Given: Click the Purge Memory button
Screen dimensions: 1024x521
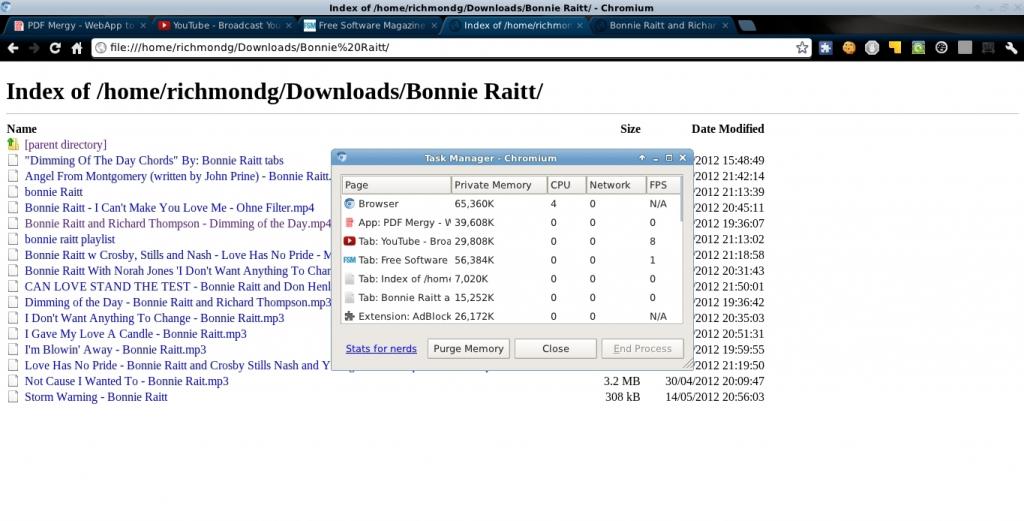Looking at the screenshot, I should click(468, 349).
